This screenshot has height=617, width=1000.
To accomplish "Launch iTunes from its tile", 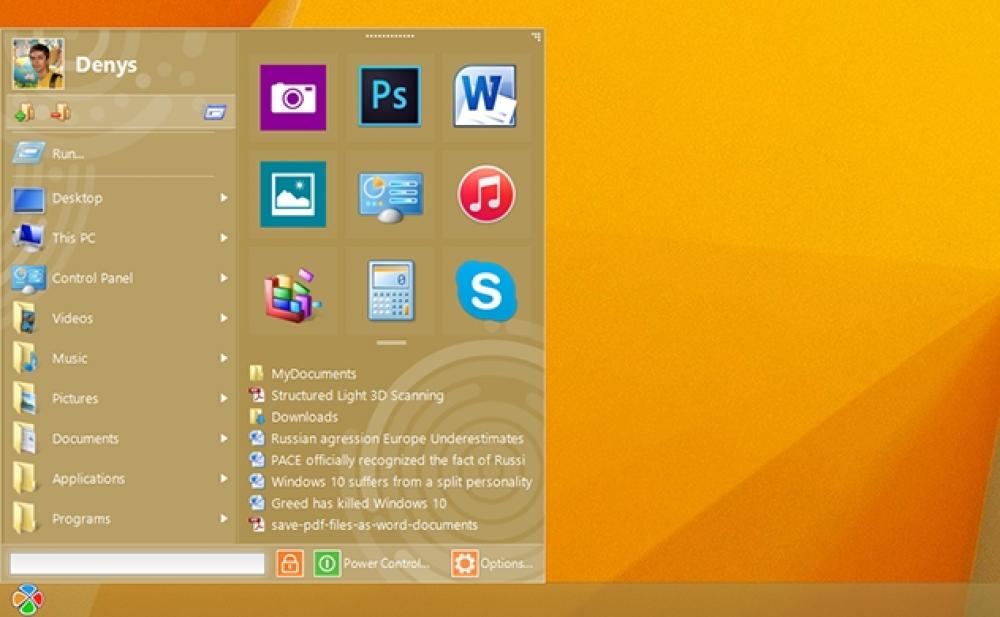I will pos(486,193).
